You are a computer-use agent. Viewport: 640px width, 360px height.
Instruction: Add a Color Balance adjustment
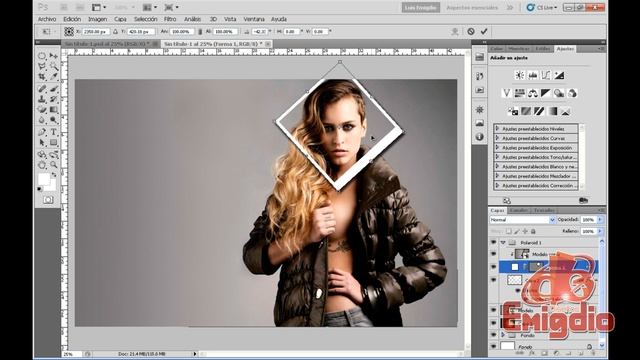click(533, 93)
